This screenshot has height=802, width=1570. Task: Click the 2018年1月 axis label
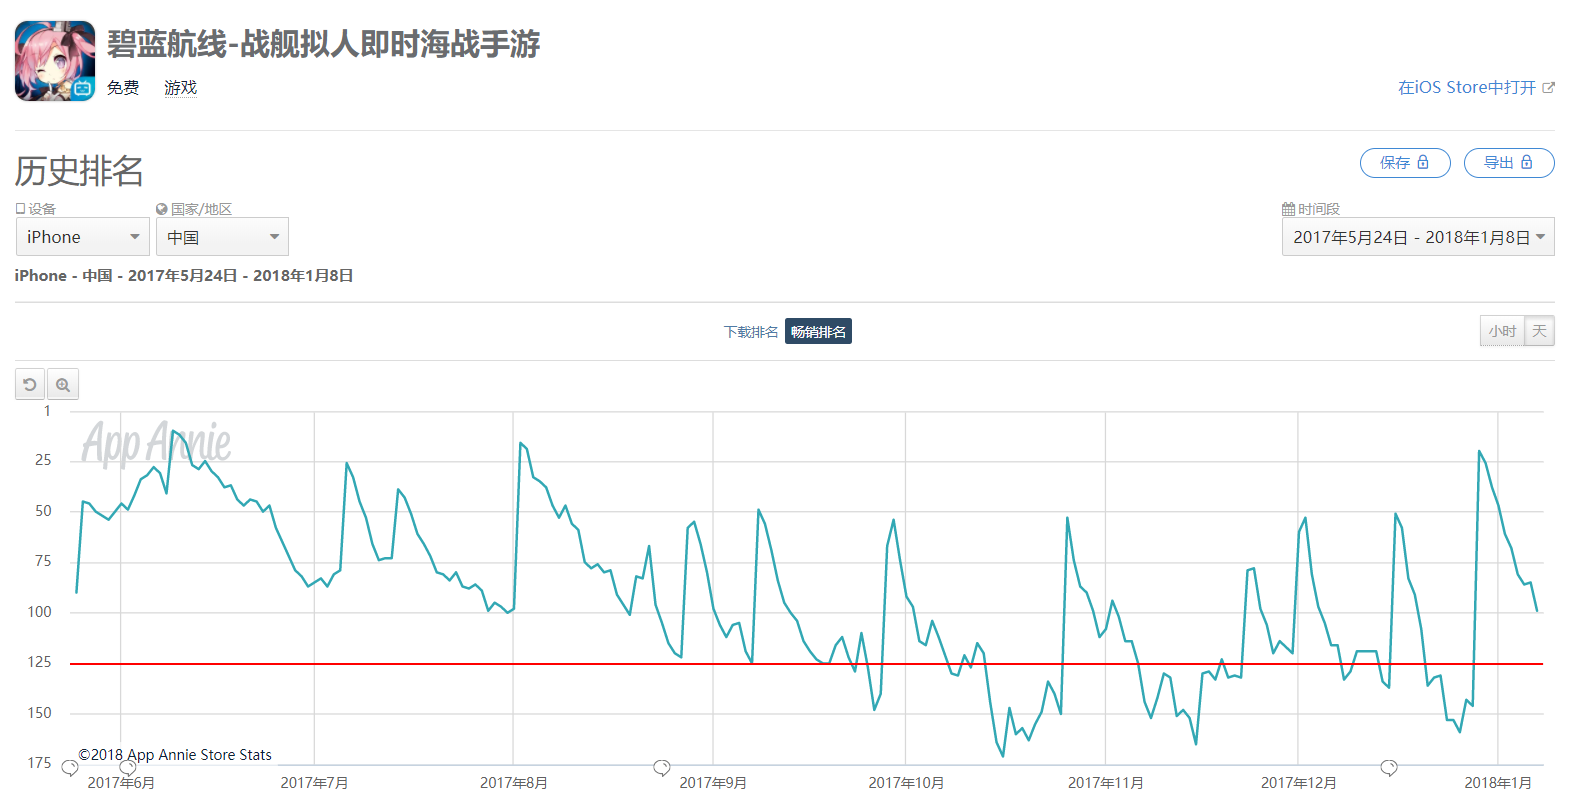tap(1498, 783)
